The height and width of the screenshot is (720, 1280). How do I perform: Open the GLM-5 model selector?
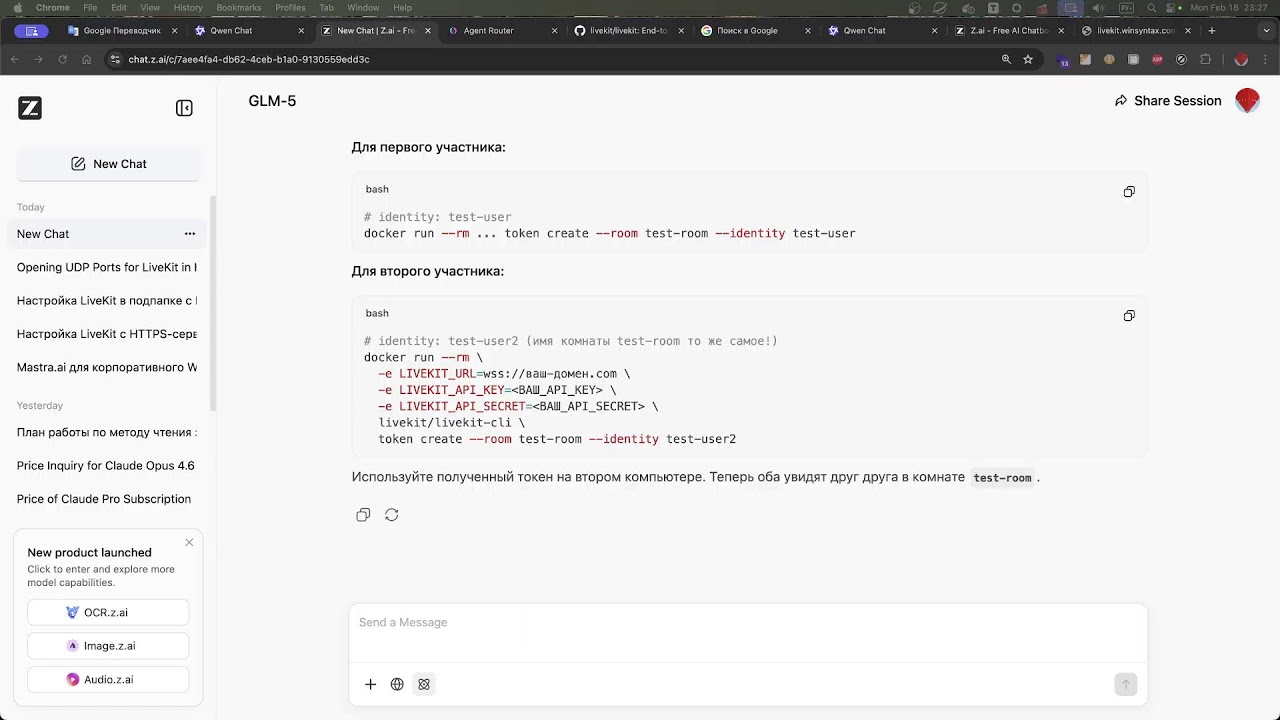click(x=272, y=101)
